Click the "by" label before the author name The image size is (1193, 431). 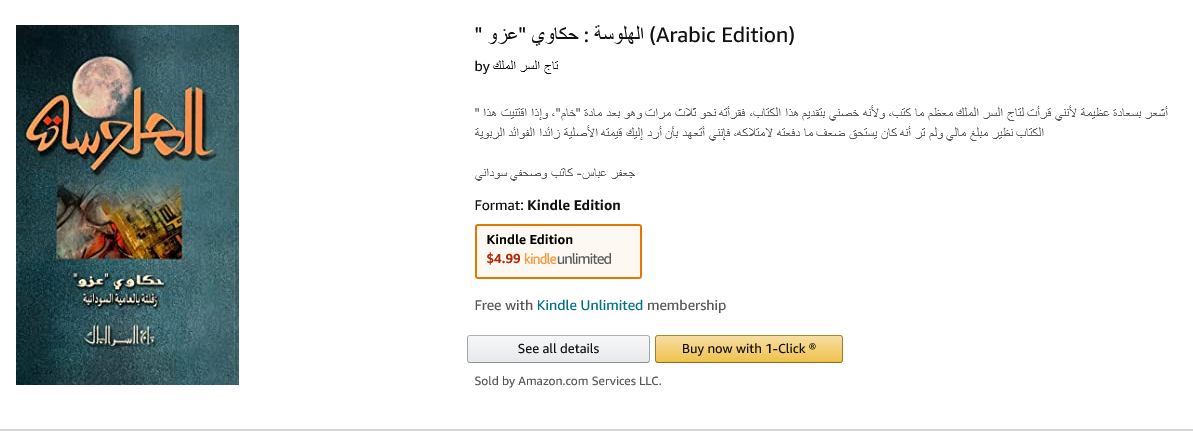click(481, 67)
